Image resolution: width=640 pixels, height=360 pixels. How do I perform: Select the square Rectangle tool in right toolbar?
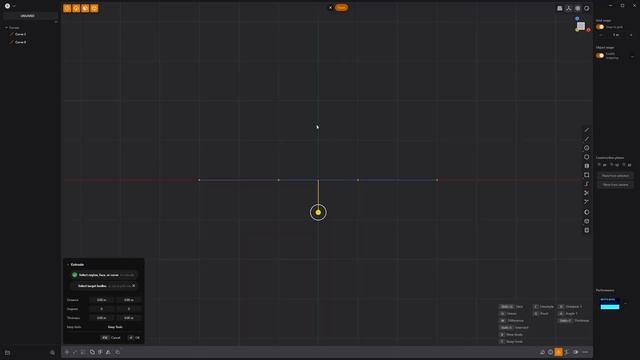tap(587, 175)
